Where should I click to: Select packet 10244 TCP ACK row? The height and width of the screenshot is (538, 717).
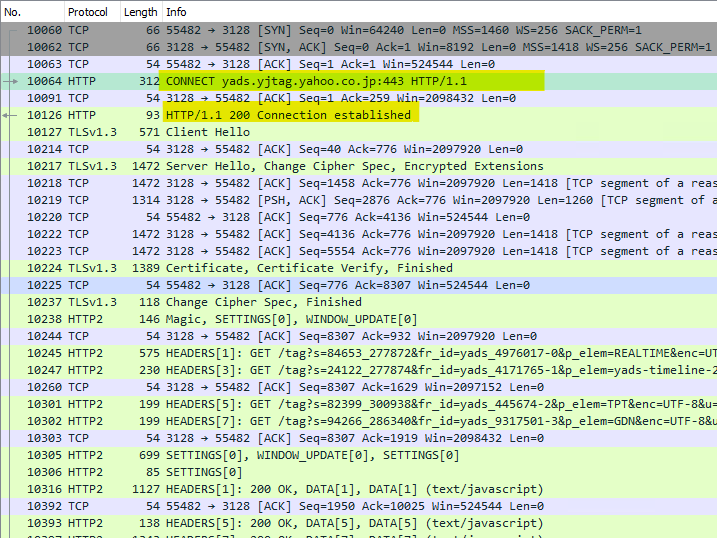358,336
